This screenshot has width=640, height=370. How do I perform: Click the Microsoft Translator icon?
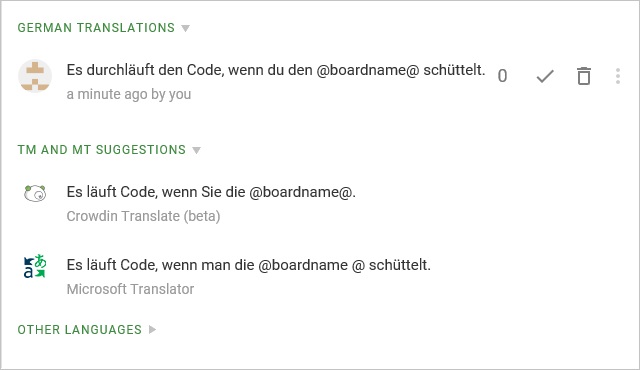pyautogui.click(x=35, y=266)
